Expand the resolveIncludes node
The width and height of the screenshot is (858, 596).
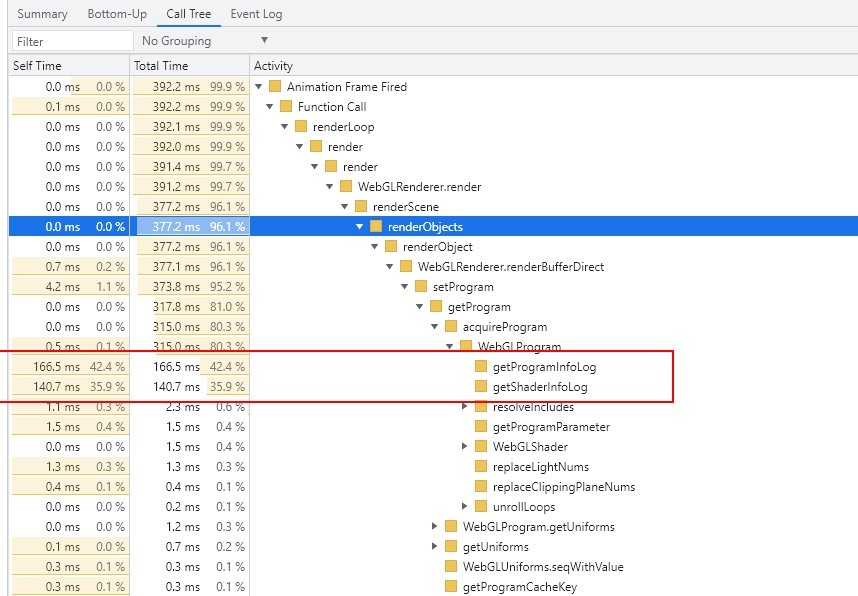pos(465,407)
